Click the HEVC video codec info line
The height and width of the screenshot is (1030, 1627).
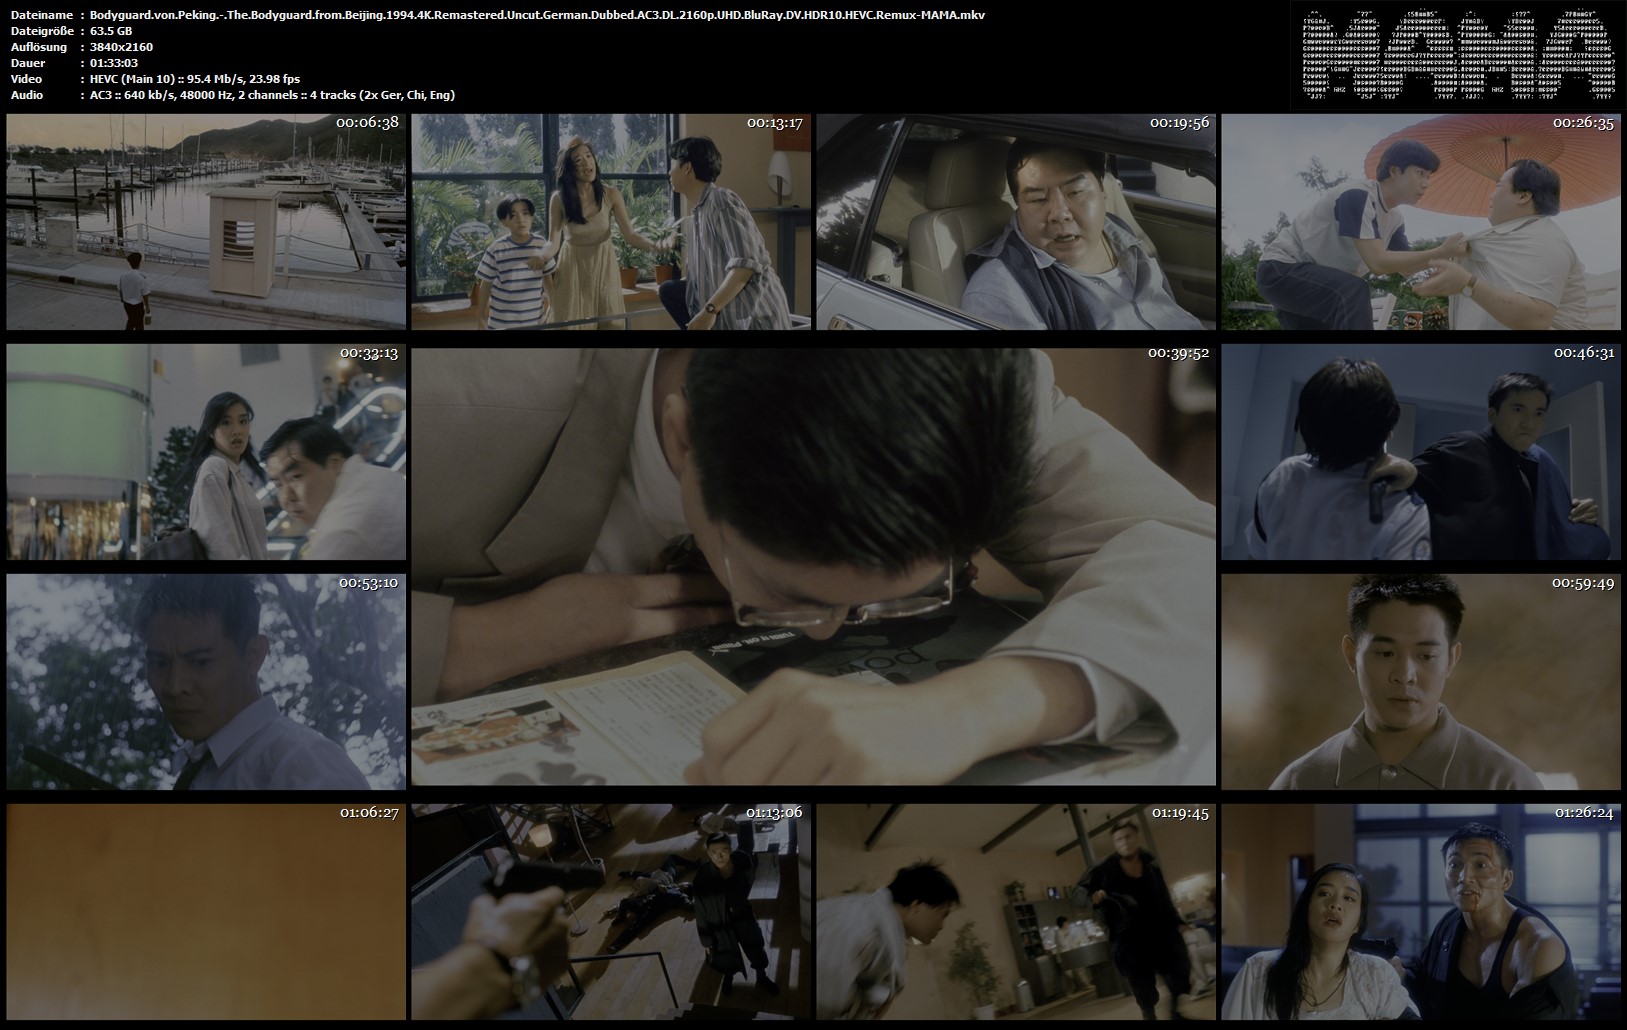[195, 79]
